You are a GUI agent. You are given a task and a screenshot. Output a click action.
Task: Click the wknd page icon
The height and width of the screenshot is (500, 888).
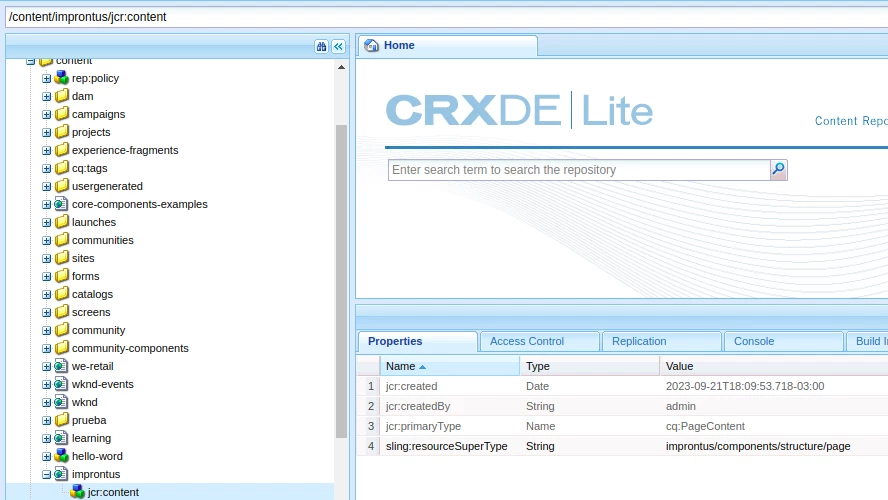pos(61,402)
